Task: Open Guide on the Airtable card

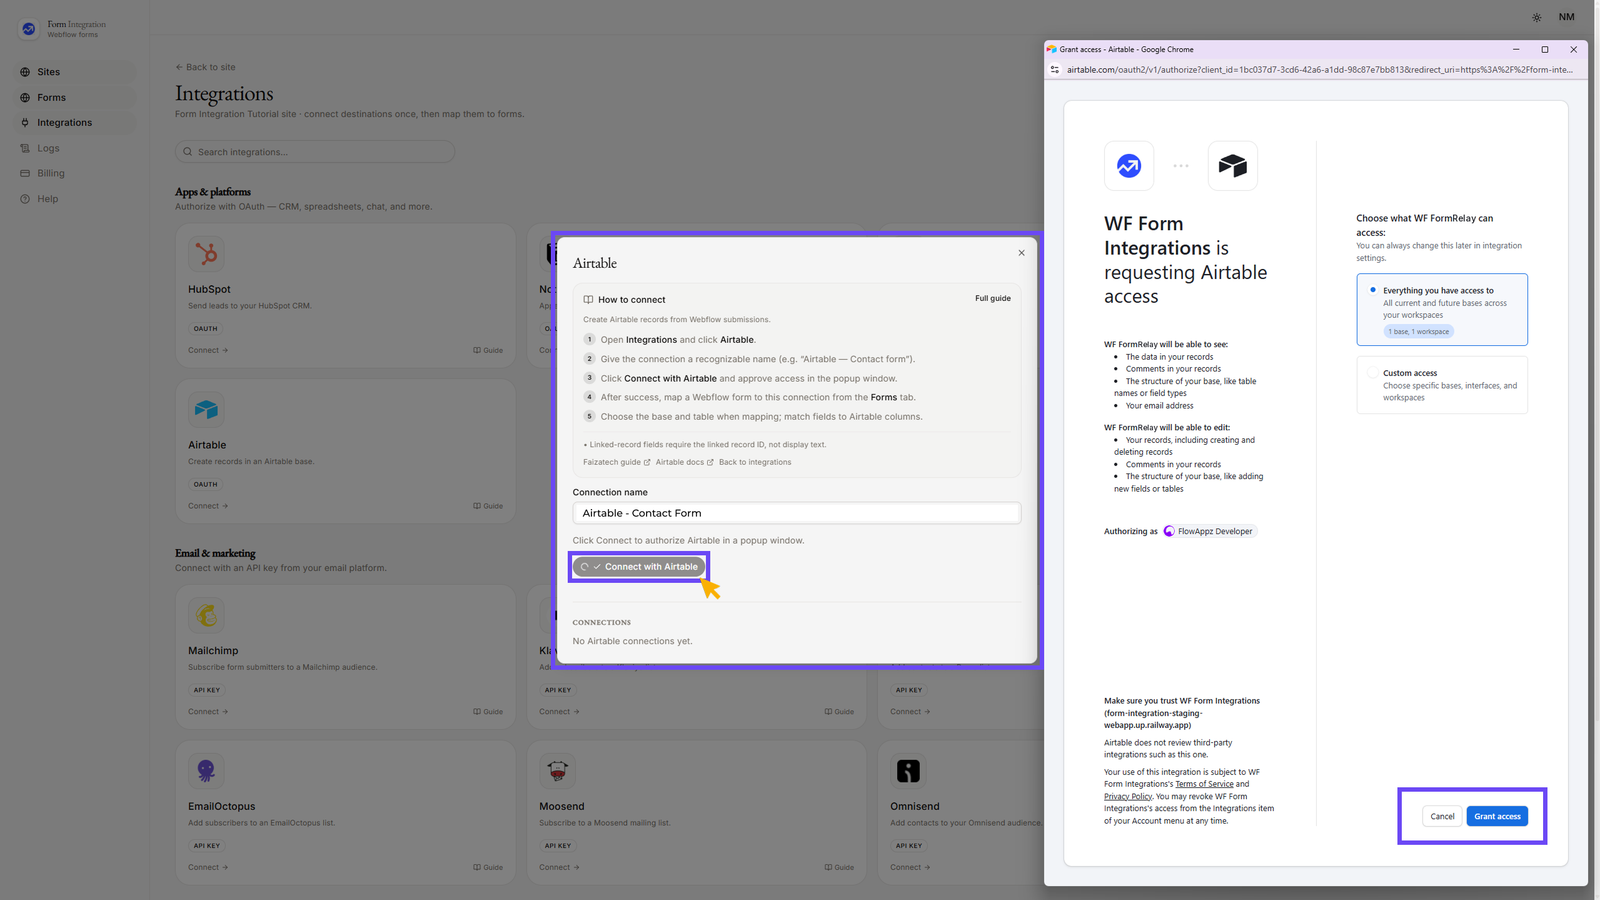Action: pyautogui.click(x=488, y=506)
